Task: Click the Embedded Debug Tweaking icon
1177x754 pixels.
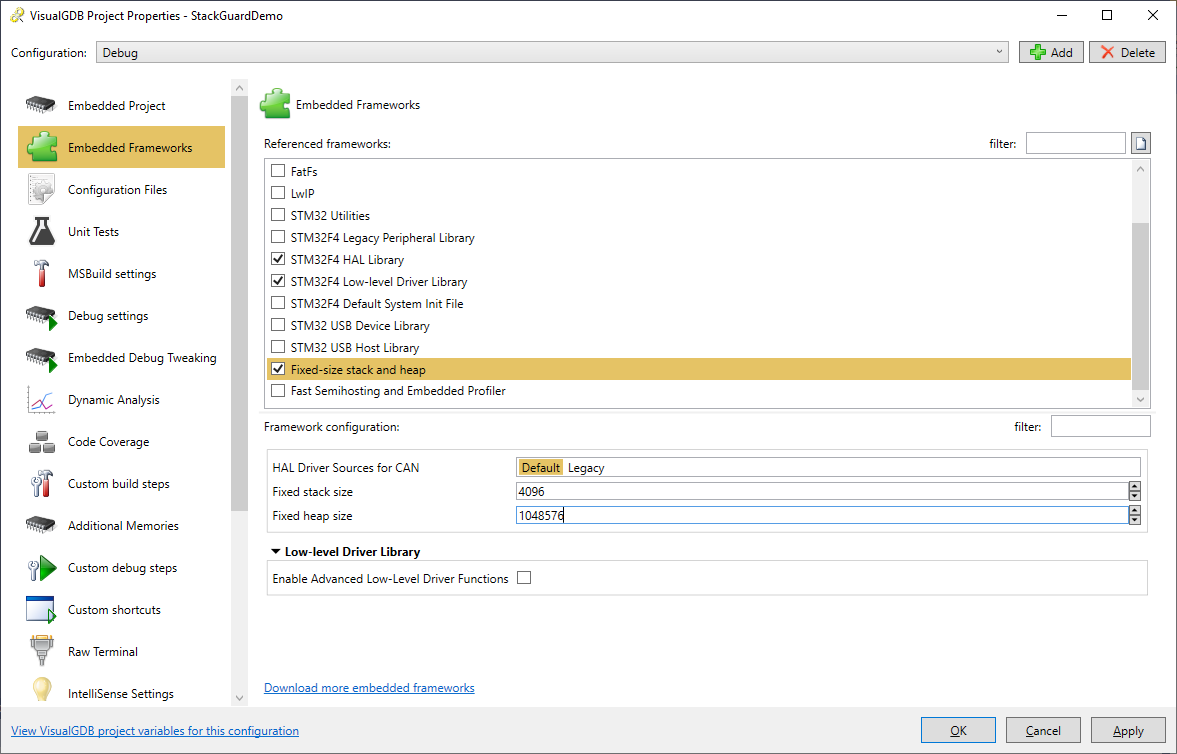Action: coord(41,358)
